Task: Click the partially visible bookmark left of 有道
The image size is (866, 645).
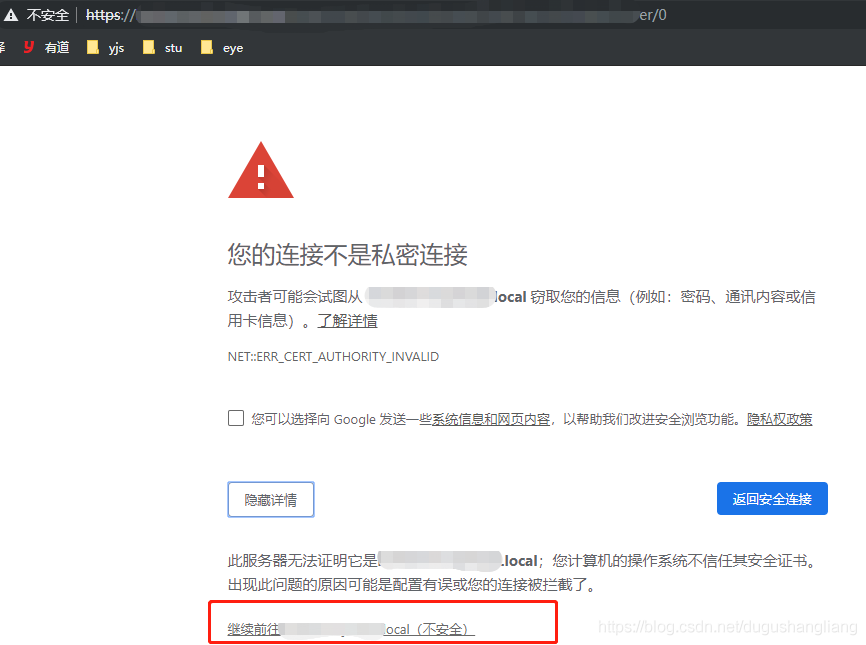Action: click(3, 47)
